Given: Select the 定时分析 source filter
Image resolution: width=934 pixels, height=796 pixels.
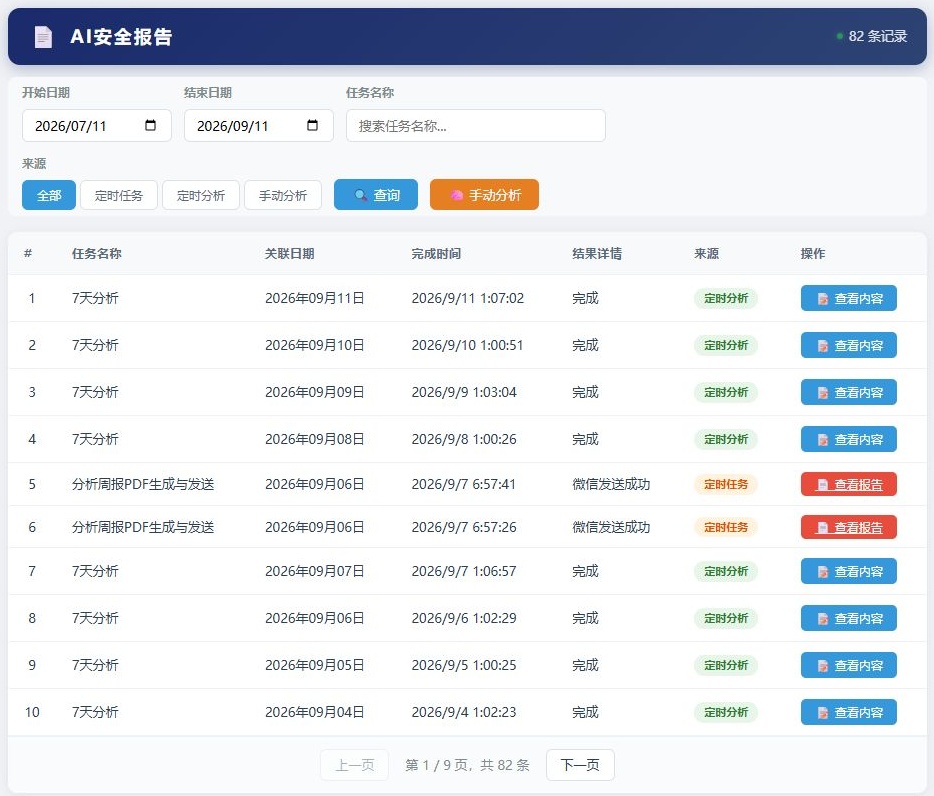Looking at the screenshot, I should pos(201,195).
